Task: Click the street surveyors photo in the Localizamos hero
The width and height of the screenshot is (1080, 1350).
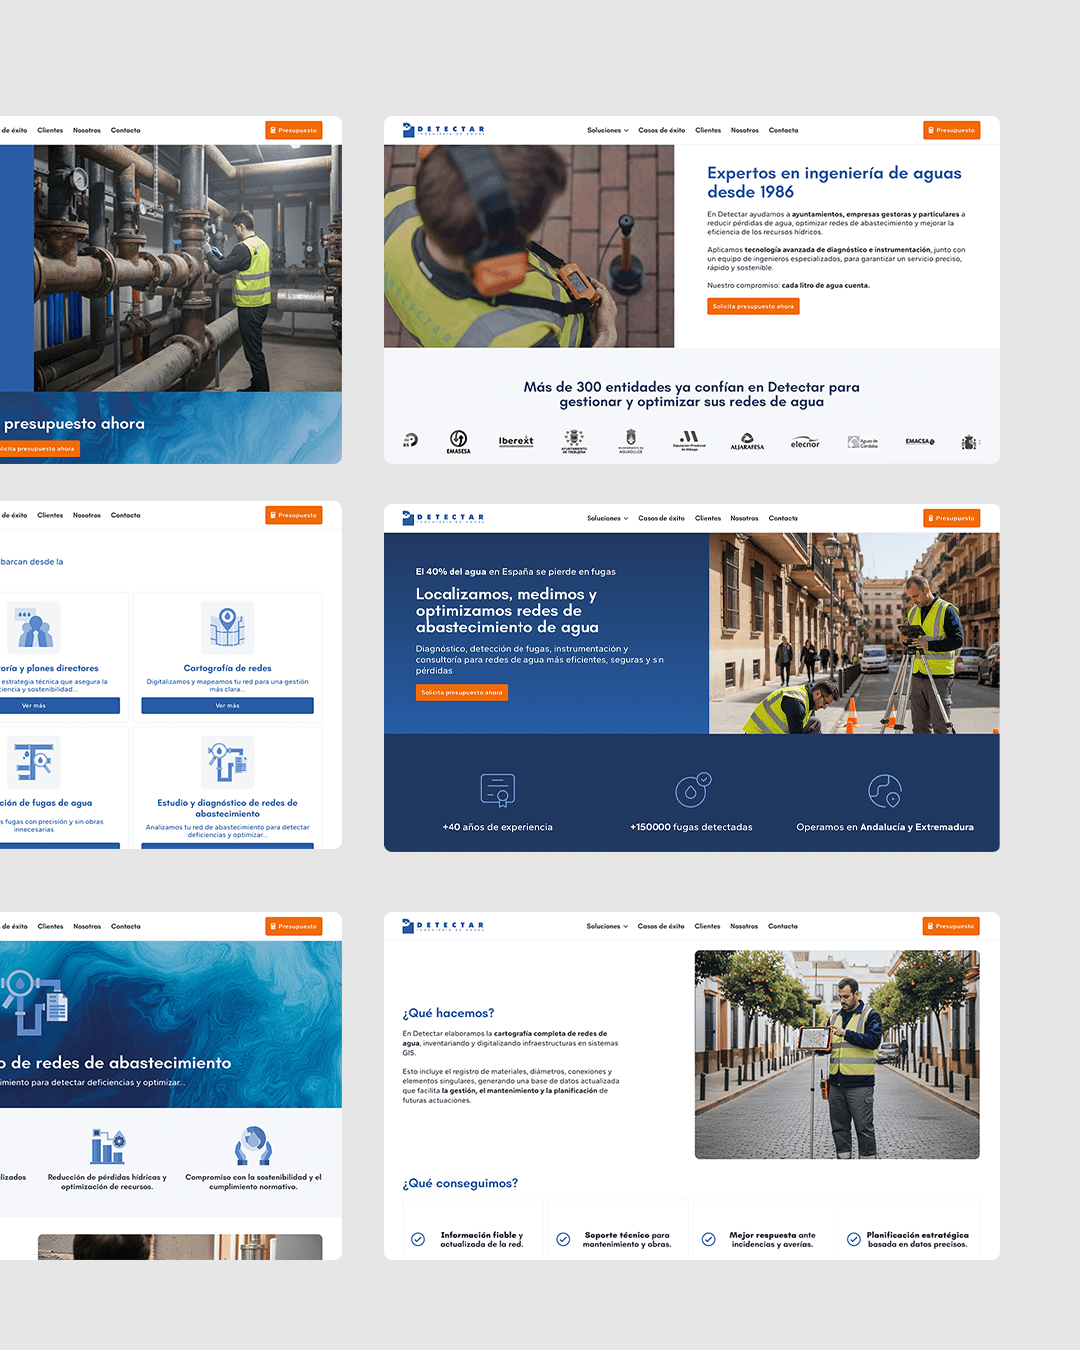Action: point(854,633)
